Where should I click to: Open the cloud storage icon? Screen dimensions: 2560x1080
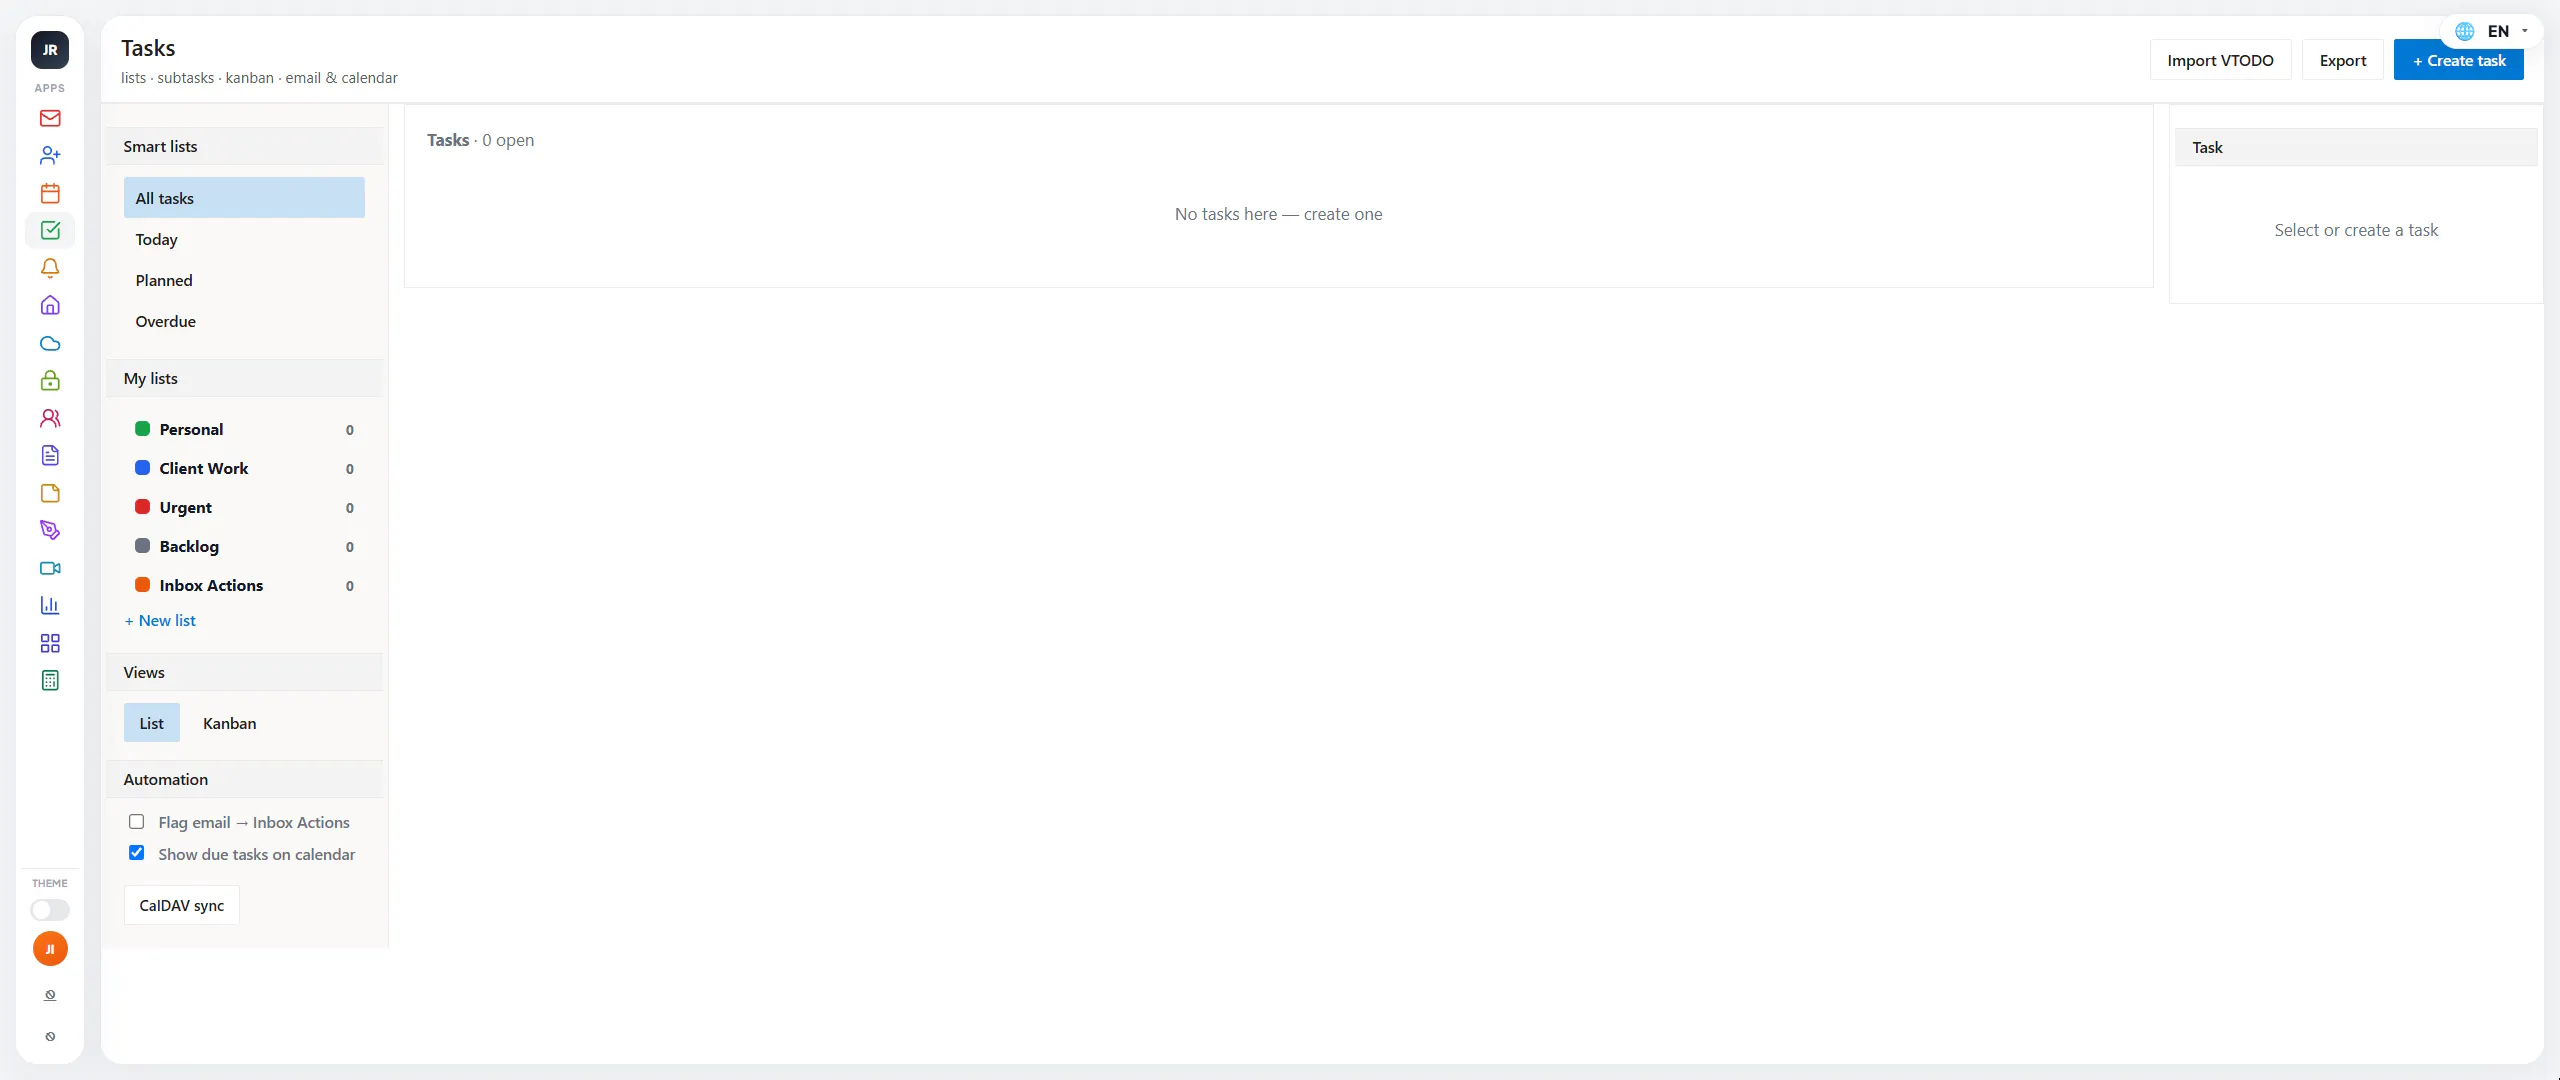50,343
